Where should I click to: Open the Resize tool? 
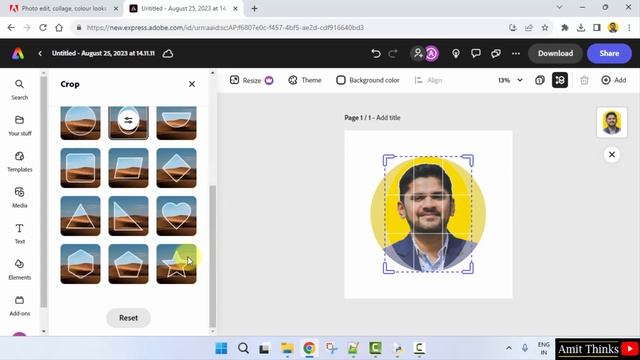(251, 80)
